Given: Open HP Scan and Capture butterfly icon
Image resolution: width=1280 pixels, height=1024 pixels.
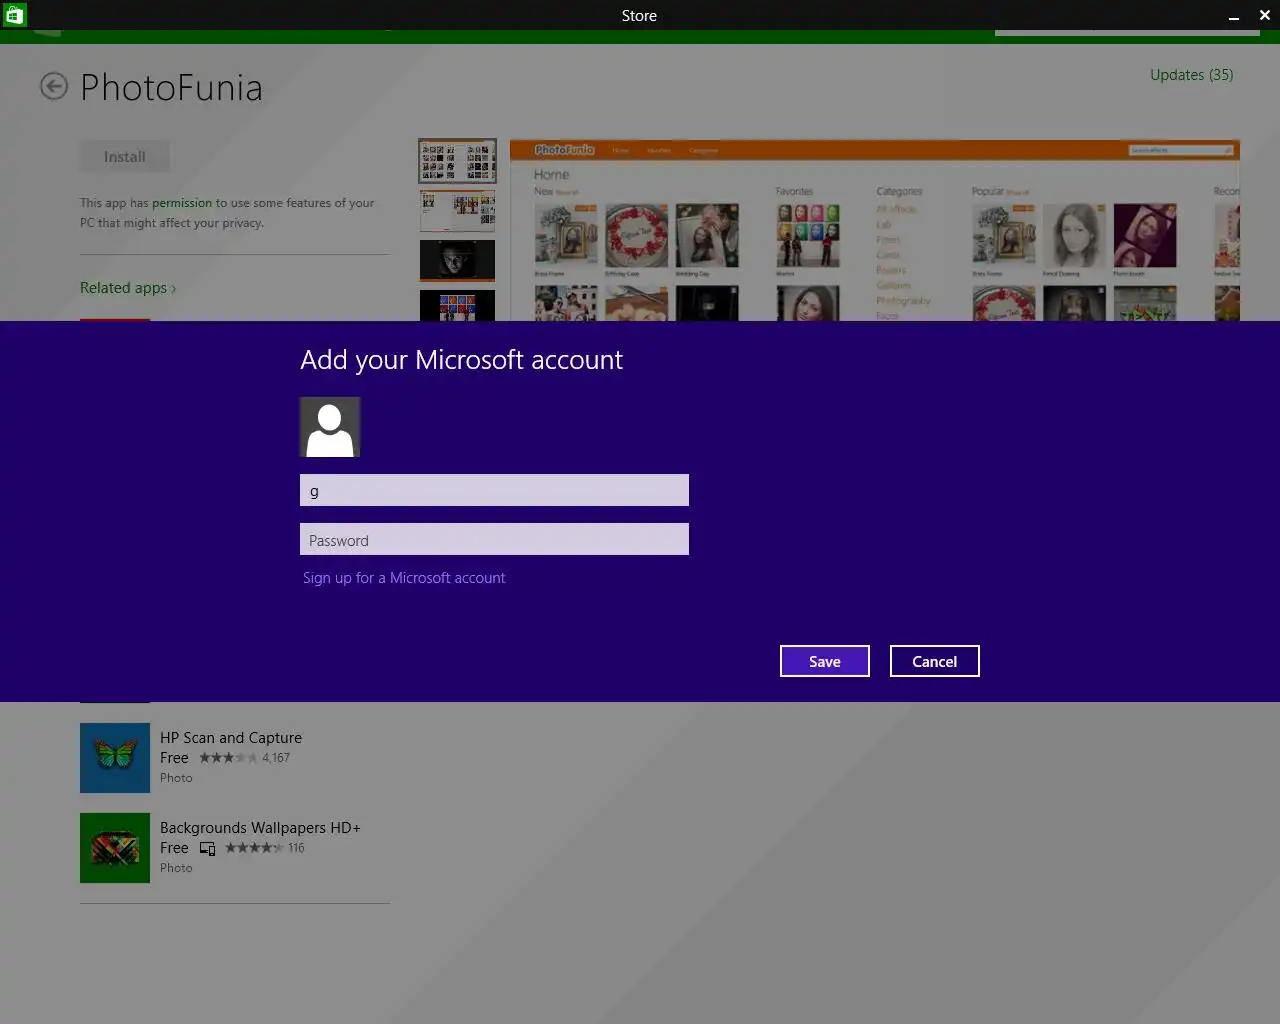Looking at the screenshot, I should click(x=115, y=758).
